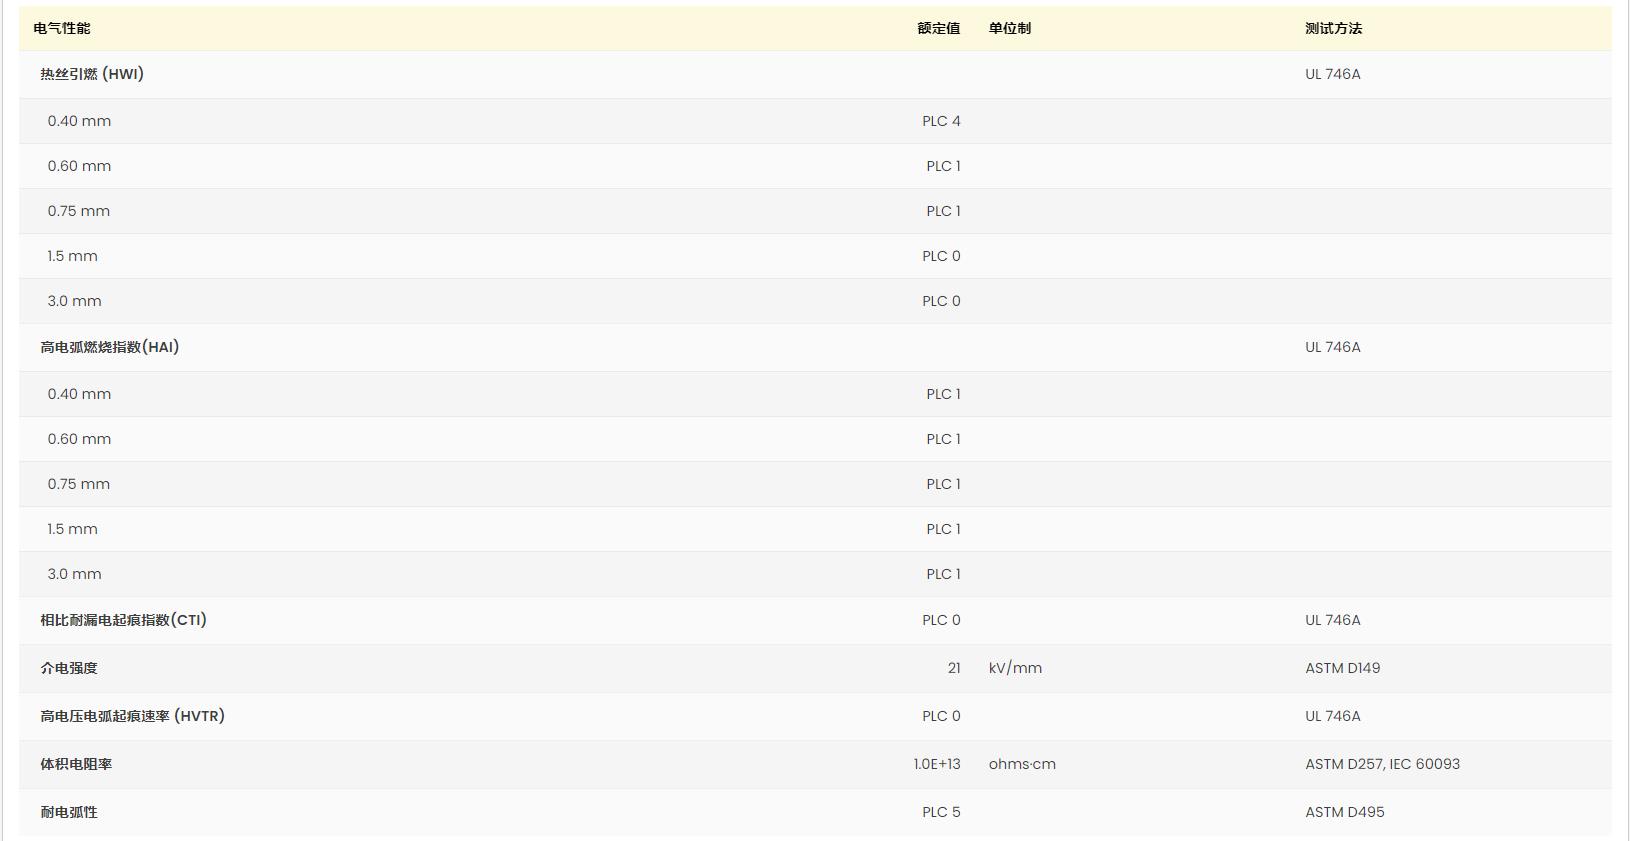The width and height of the screenshot is (1630, 841).
Task: Click 1.5 mm under the HWI section
Action: (x=72, y=256)
